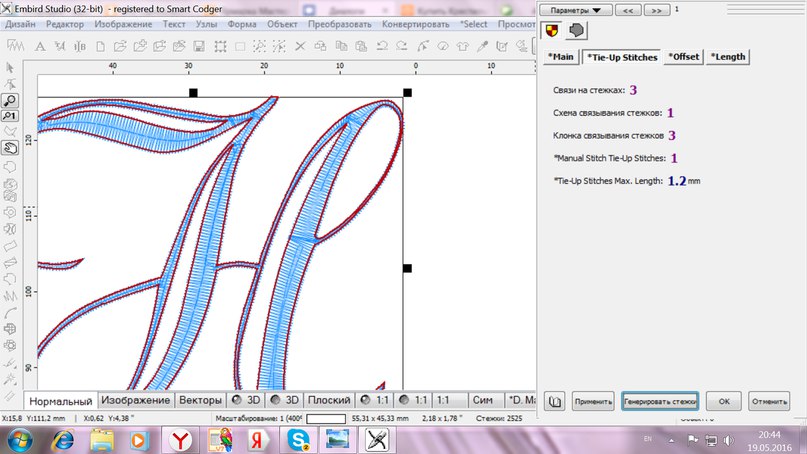
Task: Activate the magnifier zoom tool
Action: (x=9, y=100)
